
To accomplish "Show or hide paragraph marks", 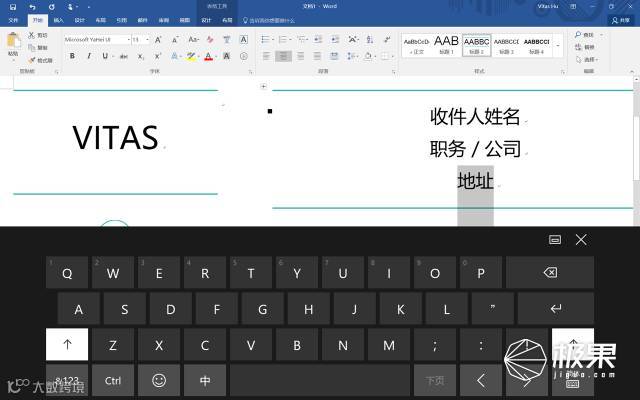I will point(387,39).
